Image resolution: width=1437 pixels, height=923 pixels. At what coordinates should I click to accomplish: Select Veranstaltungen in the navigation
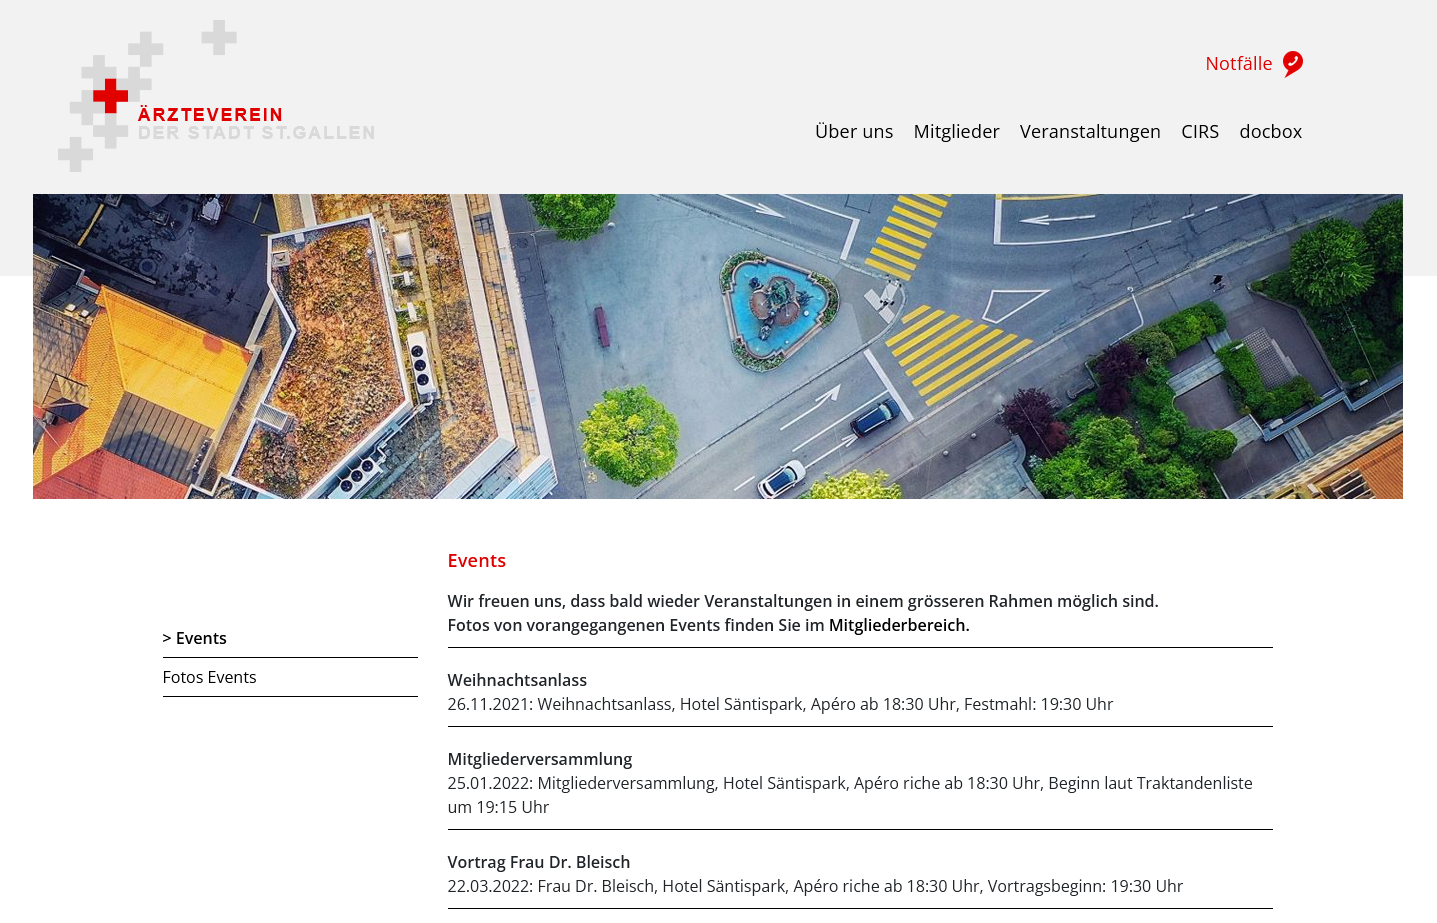coord(1089,132)
